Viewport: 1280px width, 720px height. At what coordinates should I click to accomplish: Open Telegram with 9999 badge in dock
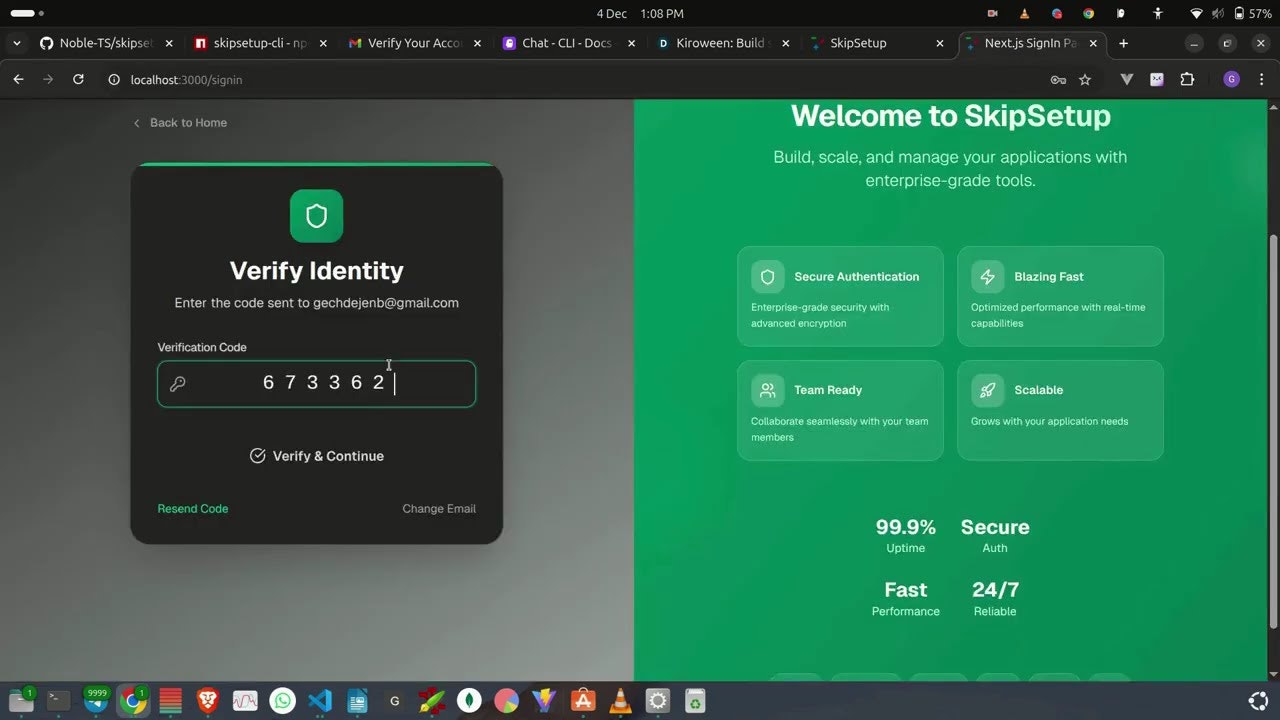point(96,701)
